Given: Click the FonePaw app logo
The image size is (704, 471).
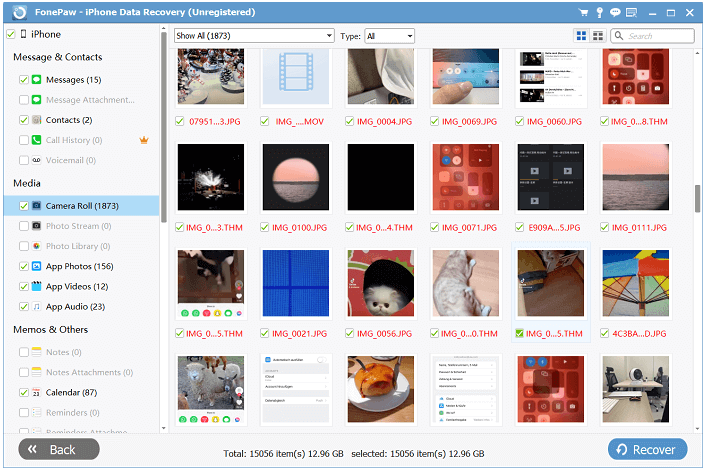Looking at the screenshot, I should coord(19,13).
